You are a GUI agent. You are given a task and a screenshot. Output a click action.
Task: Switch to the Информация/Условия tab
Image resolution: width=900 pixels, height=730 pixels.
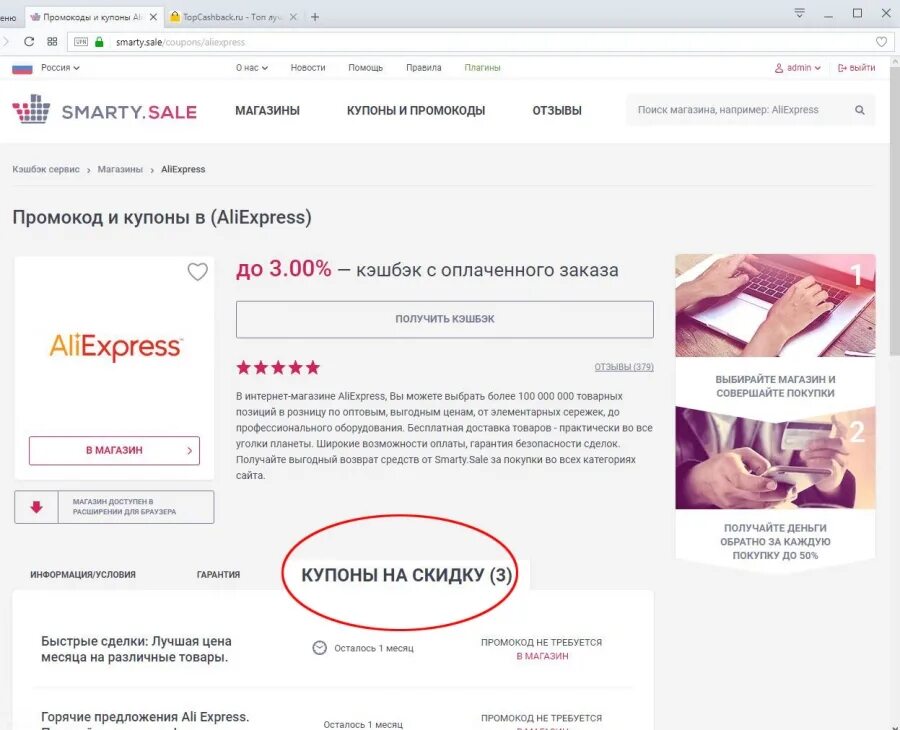83,574
